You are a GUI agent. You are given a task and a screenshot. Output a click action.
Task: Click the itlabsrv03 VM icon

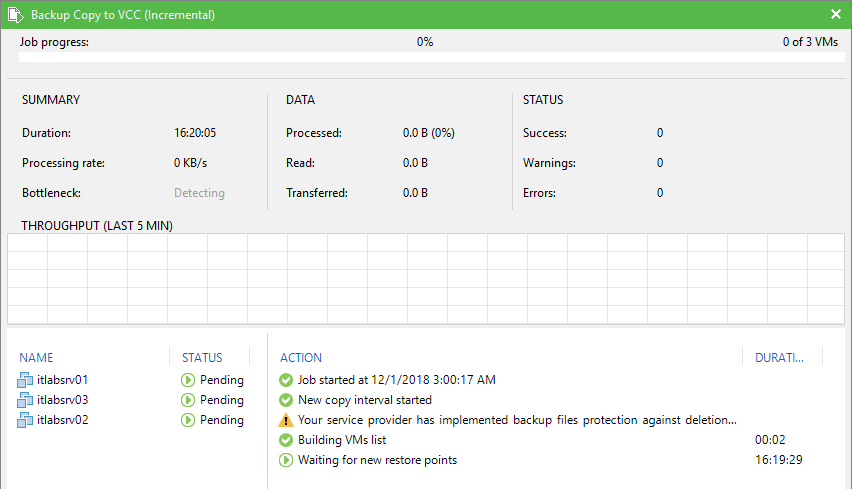[25, 400]
